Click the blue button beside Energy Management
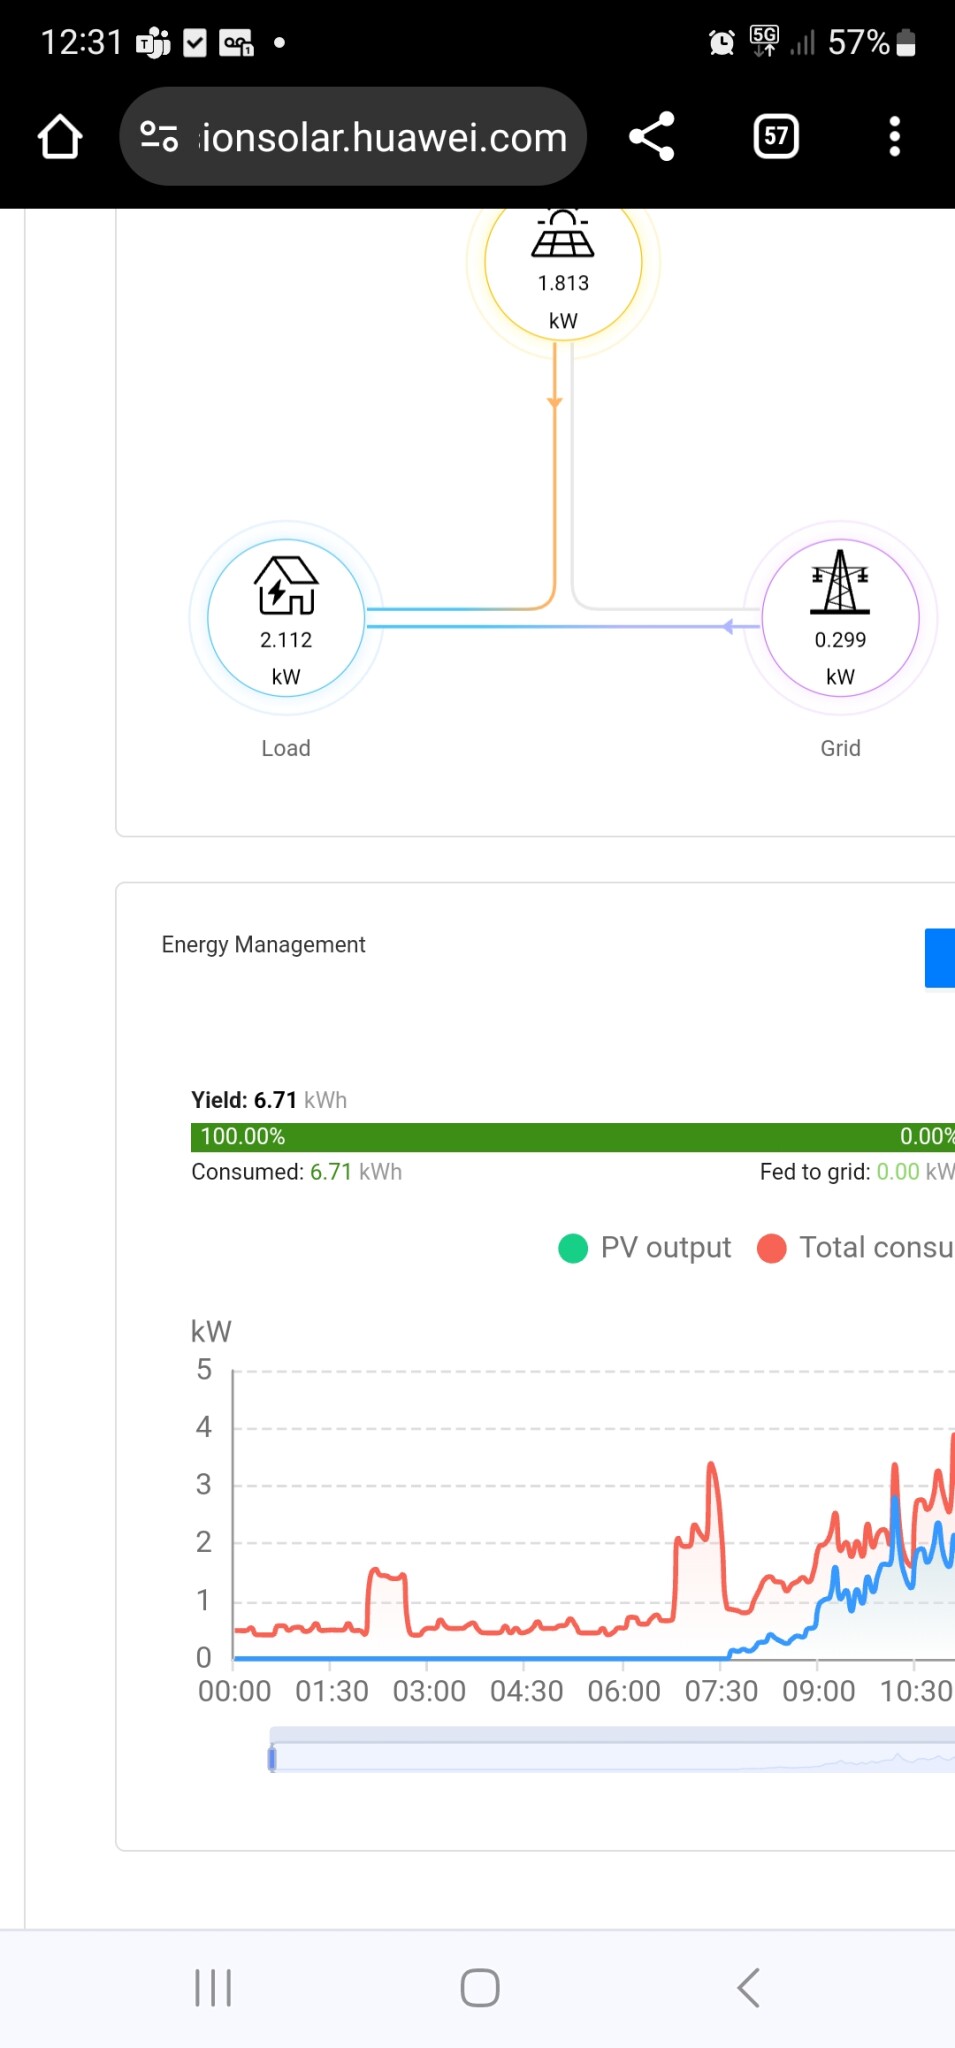The height and width of the screenshot is (2048, 955). tap(939, 958)
